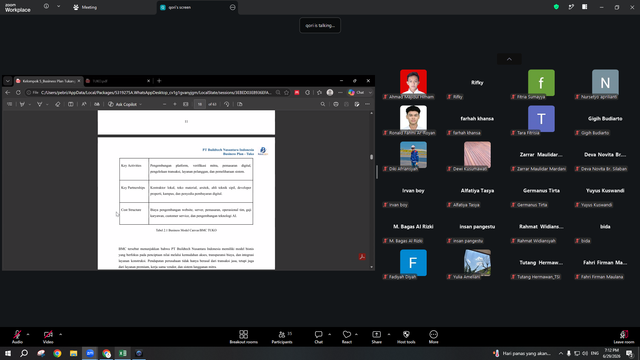
Task: Open the React menu
Action: (x=347, y=337)
